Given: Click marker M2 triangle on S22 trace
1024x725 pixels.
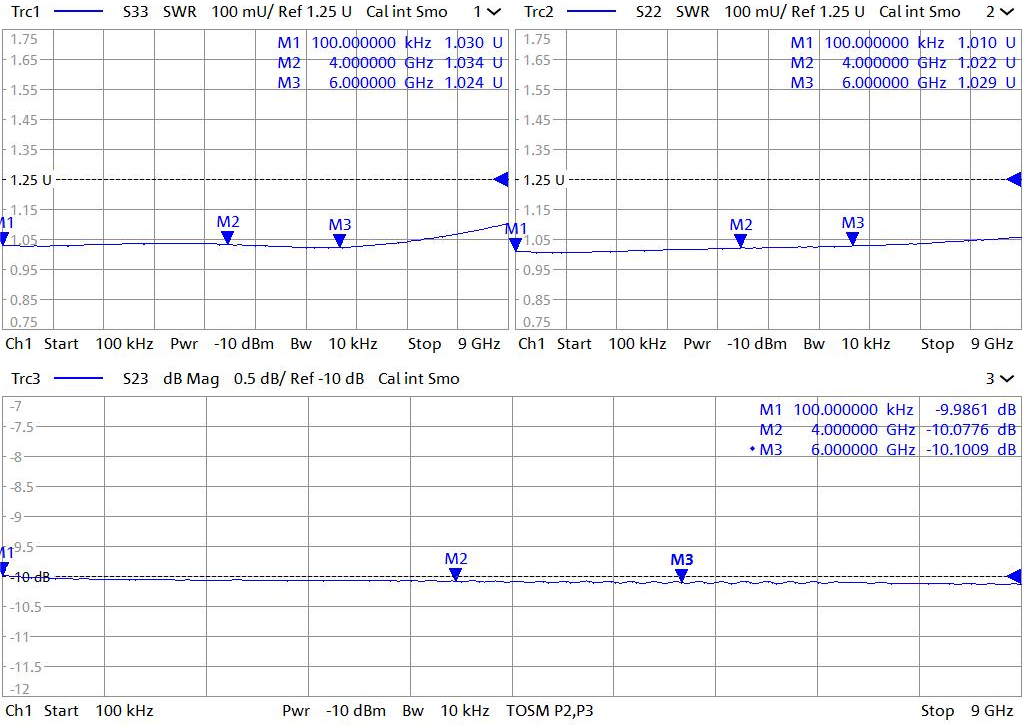Looking at the screenshot, I should point(740,240).
